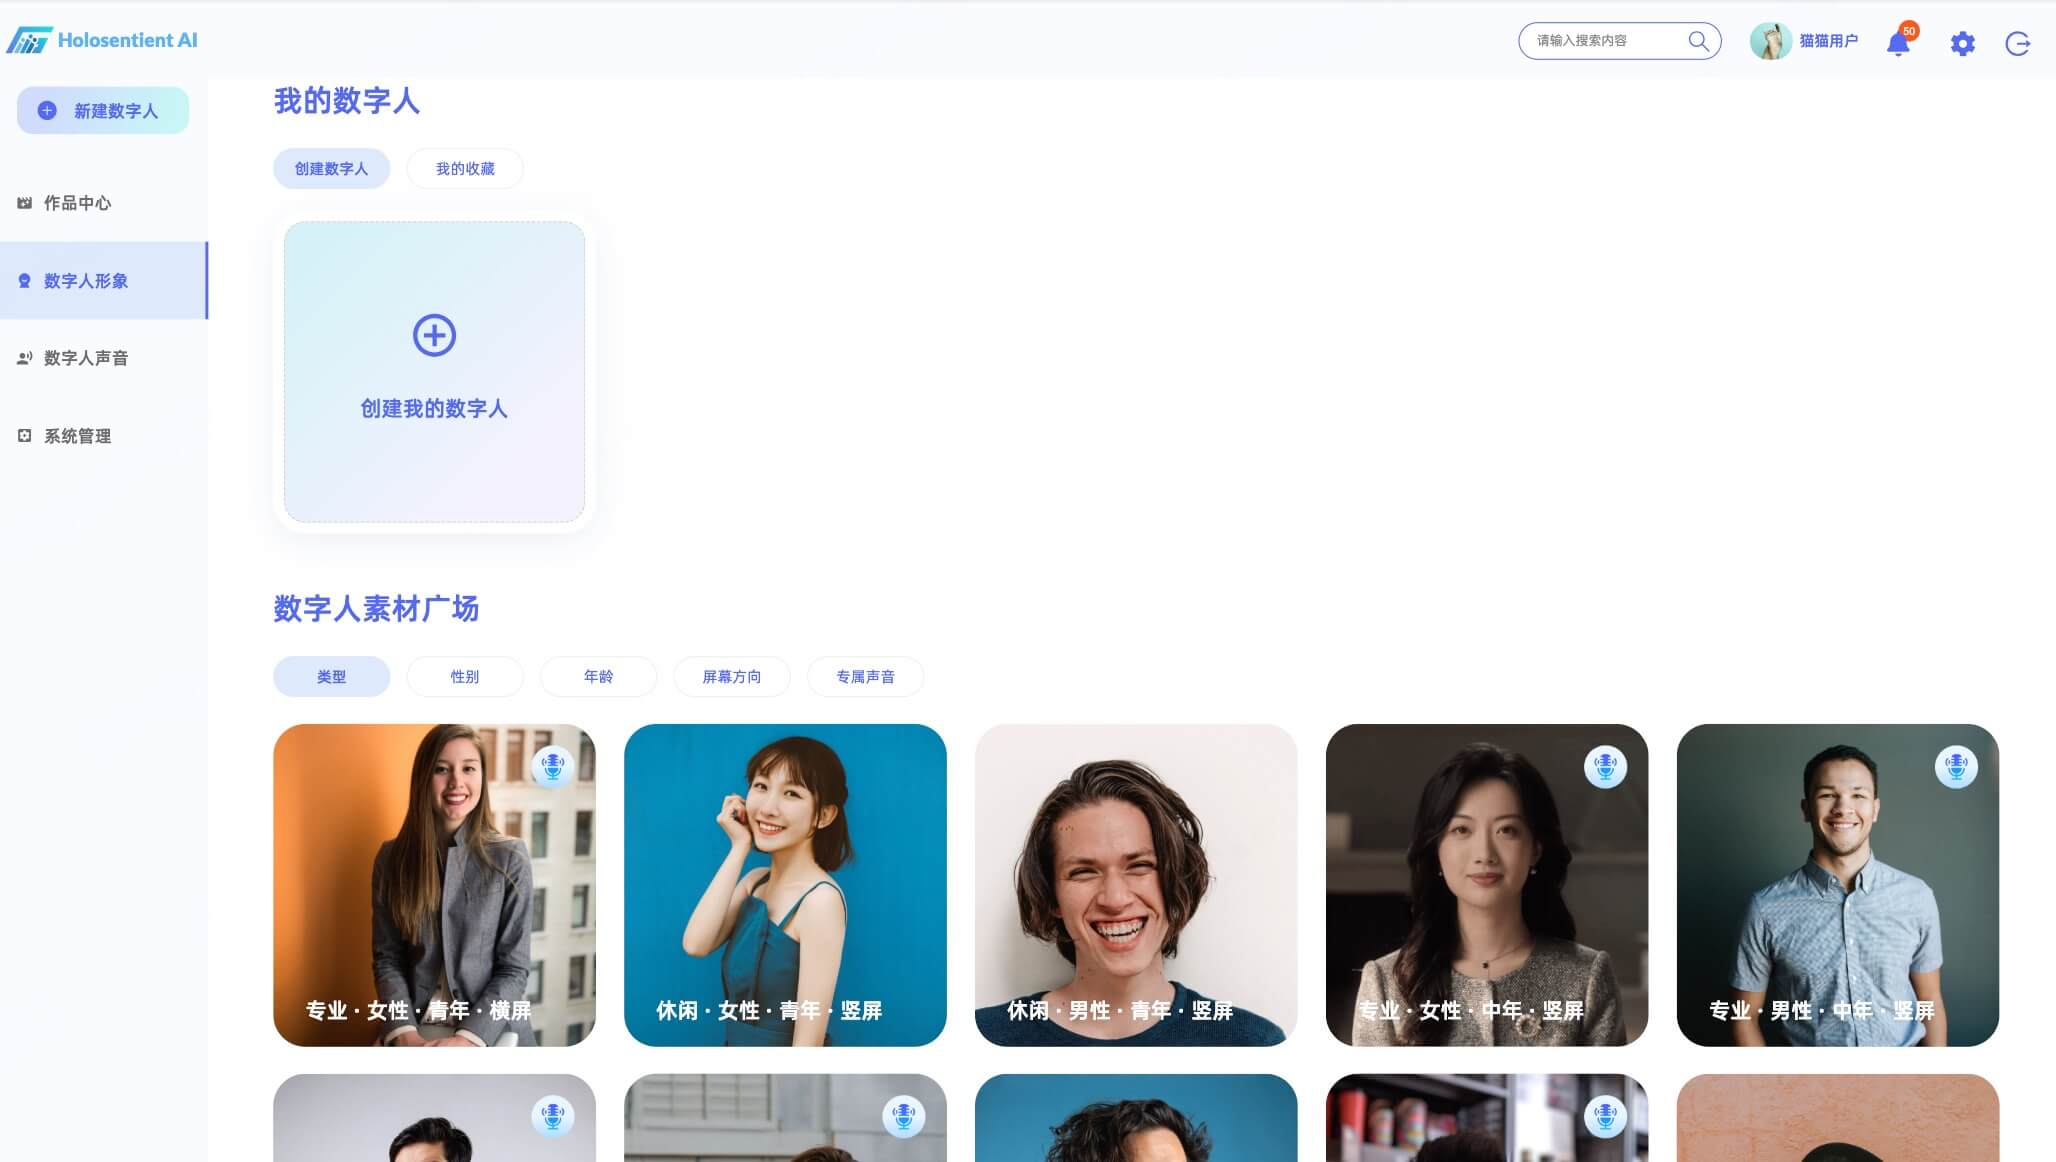Click the Holosentient AI logo

tap(102, 40)
